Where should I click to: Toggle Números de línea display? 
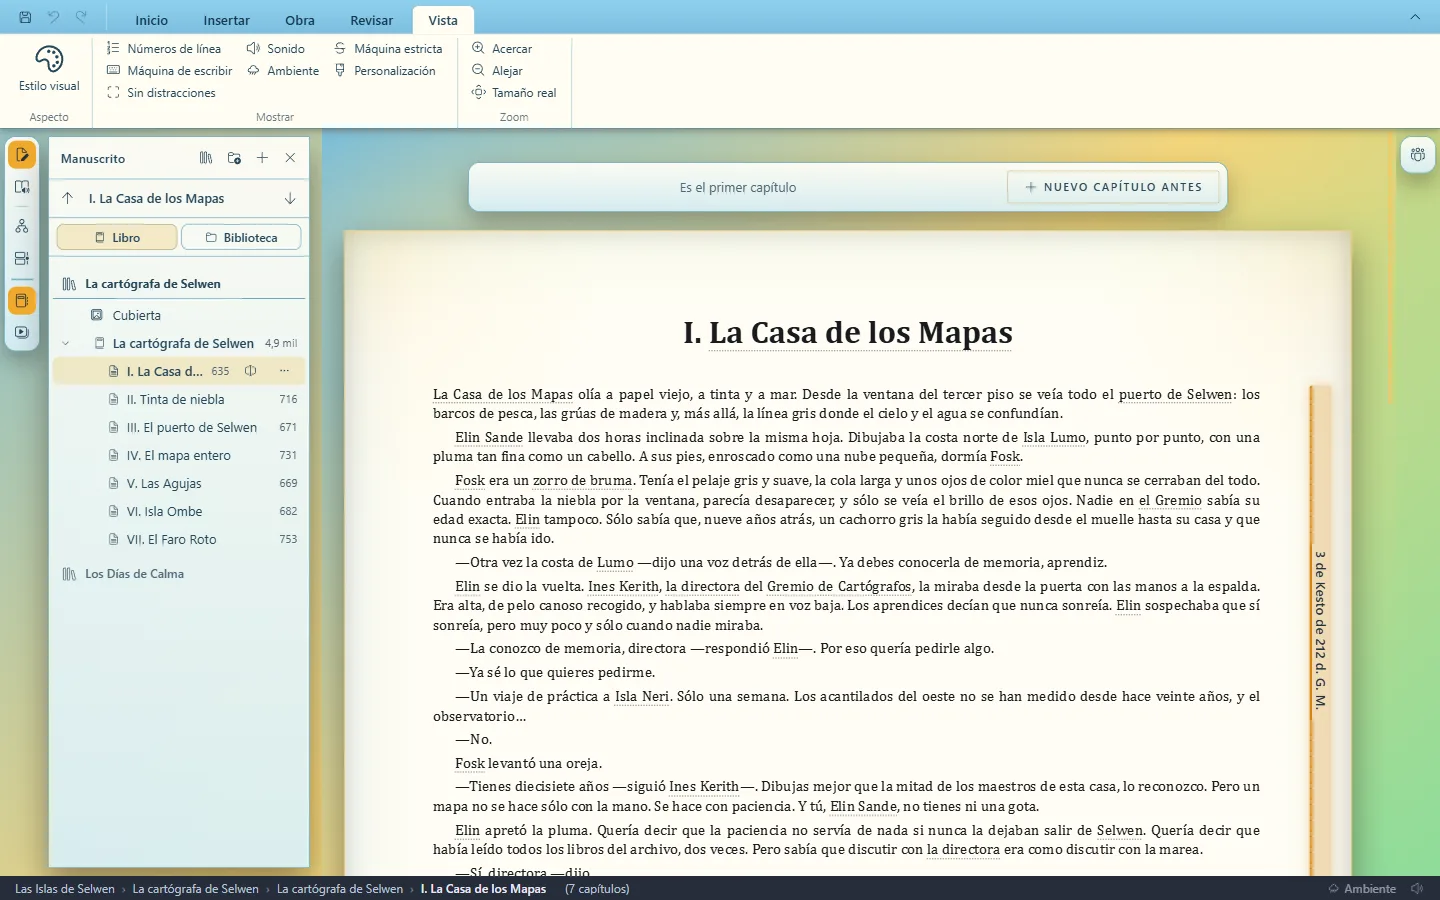pyautogui.click(x=164, y=48)
